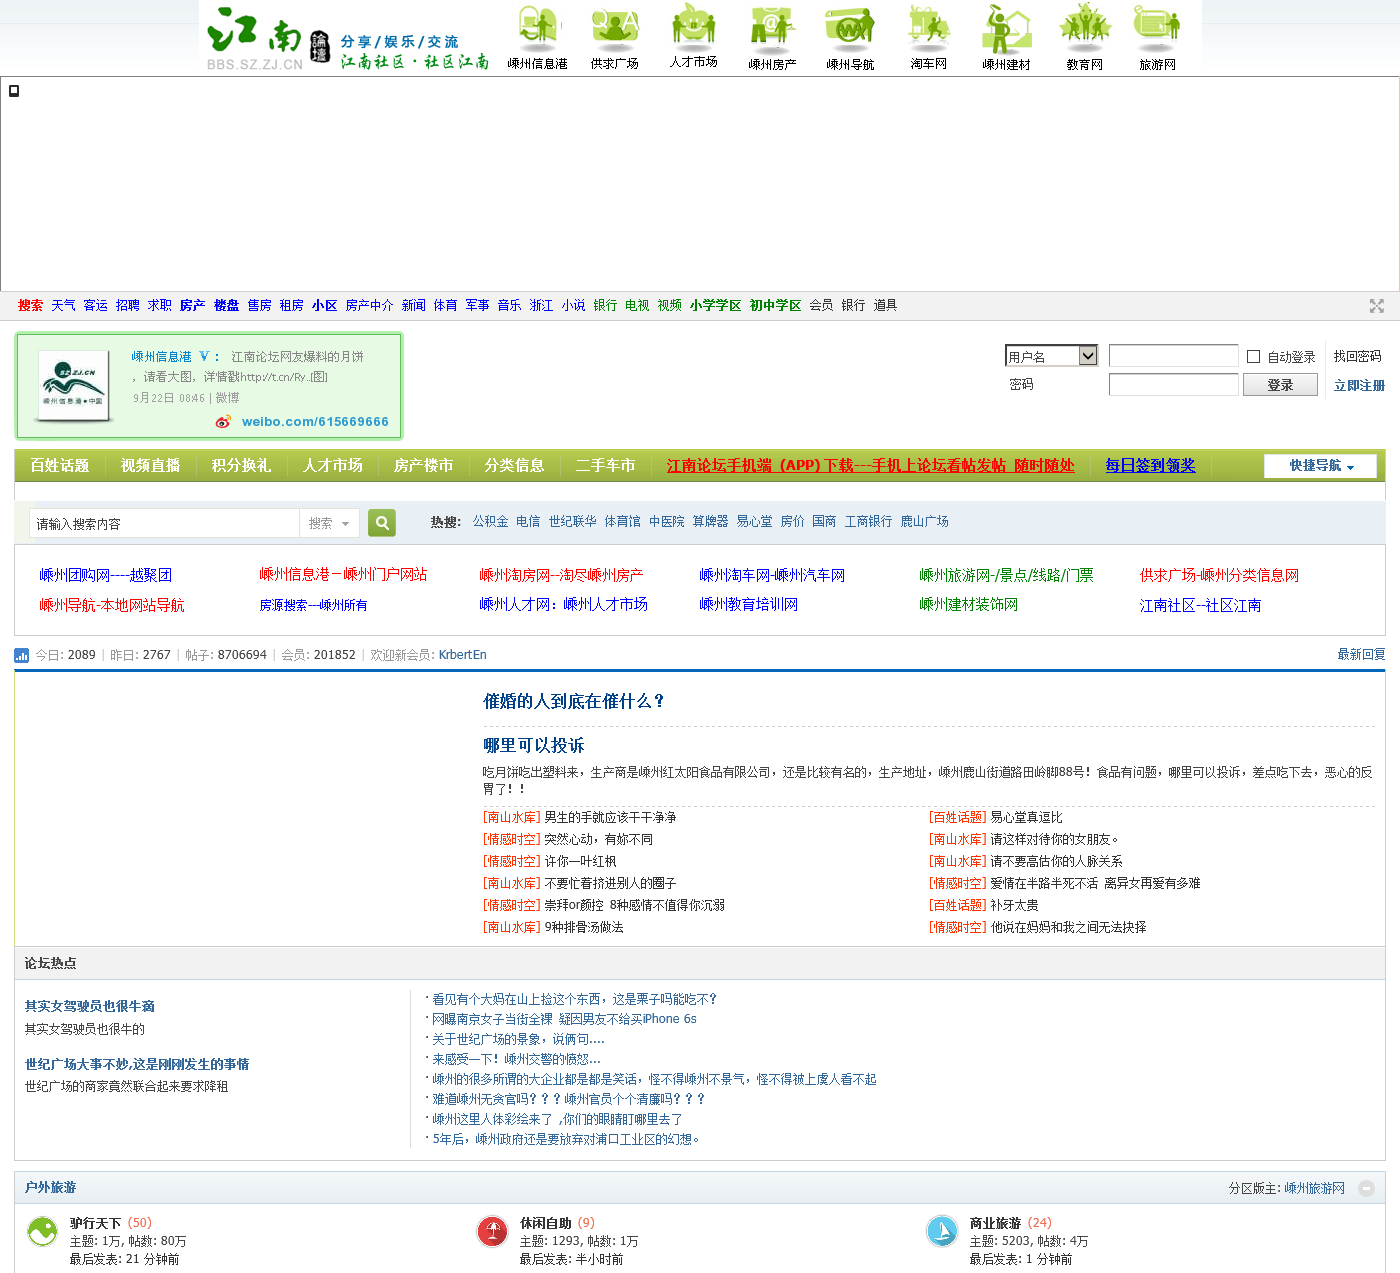The image size is (1400, 1273).
Task: Click the 初中学区 quick link
Action: (775, 306)
